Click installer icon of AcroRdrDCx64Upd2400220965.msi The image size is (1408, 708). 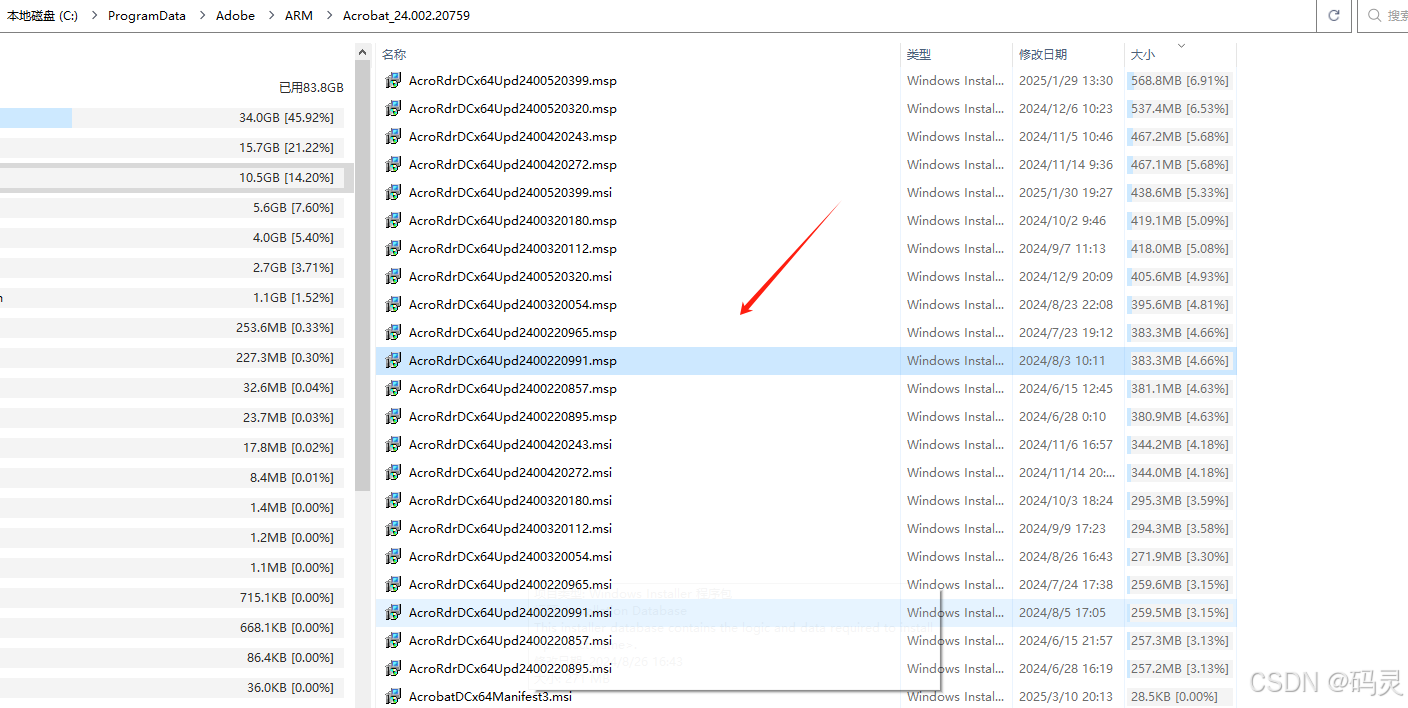pyautogui.click(x=394, y=585)
